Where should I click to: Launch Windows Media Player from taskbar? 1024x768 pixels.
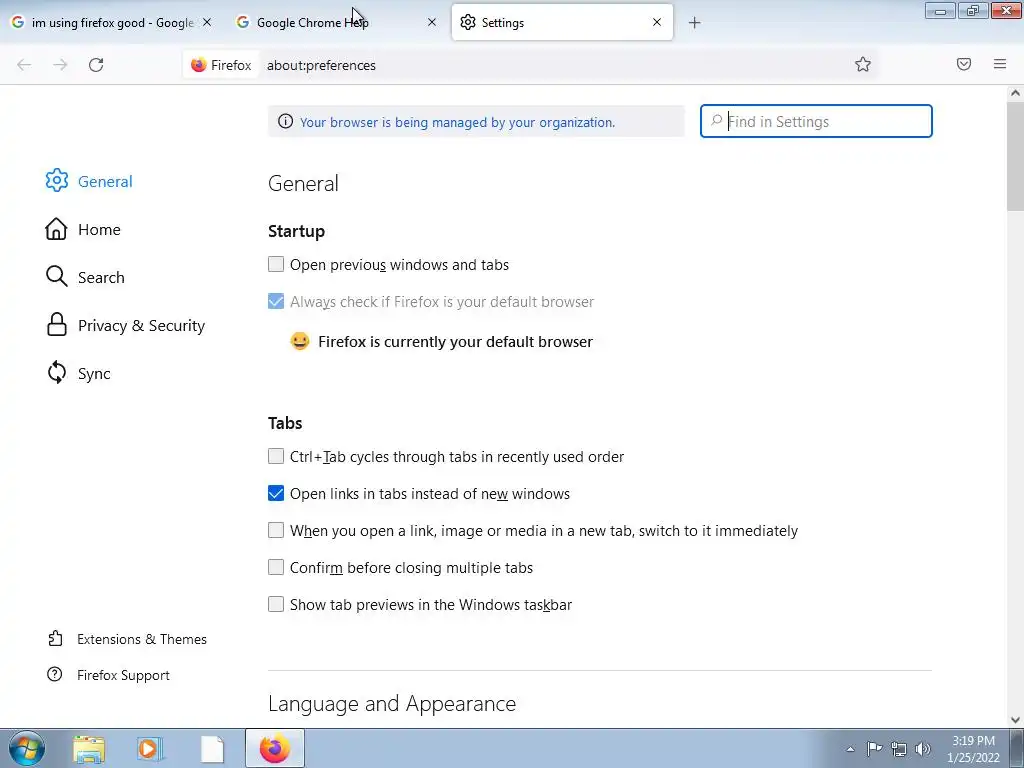click(150, 748)
